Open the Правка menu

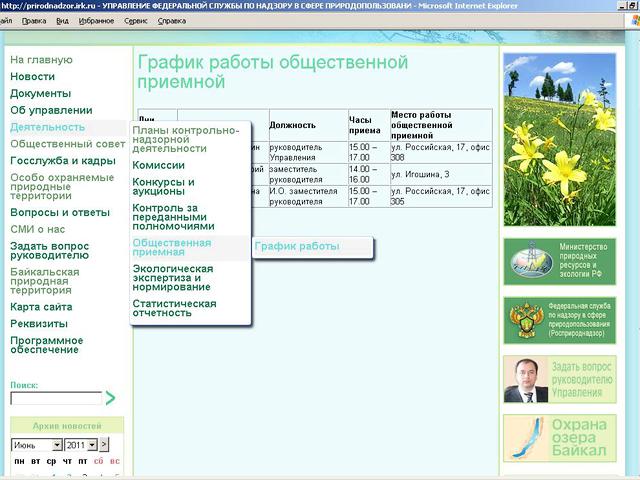point(34,21)
